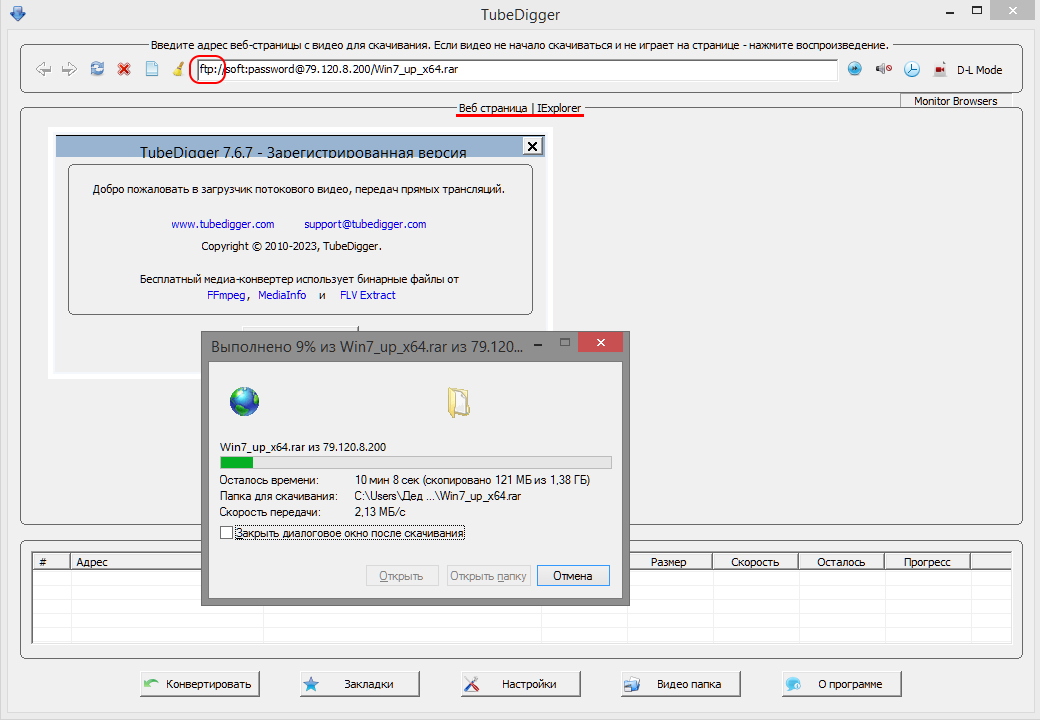Image resolution: width=1040 pixels, height=720 pixels.
Task: Click the transfer speed value 2,13 МБ/с
Action: (380, 512)
